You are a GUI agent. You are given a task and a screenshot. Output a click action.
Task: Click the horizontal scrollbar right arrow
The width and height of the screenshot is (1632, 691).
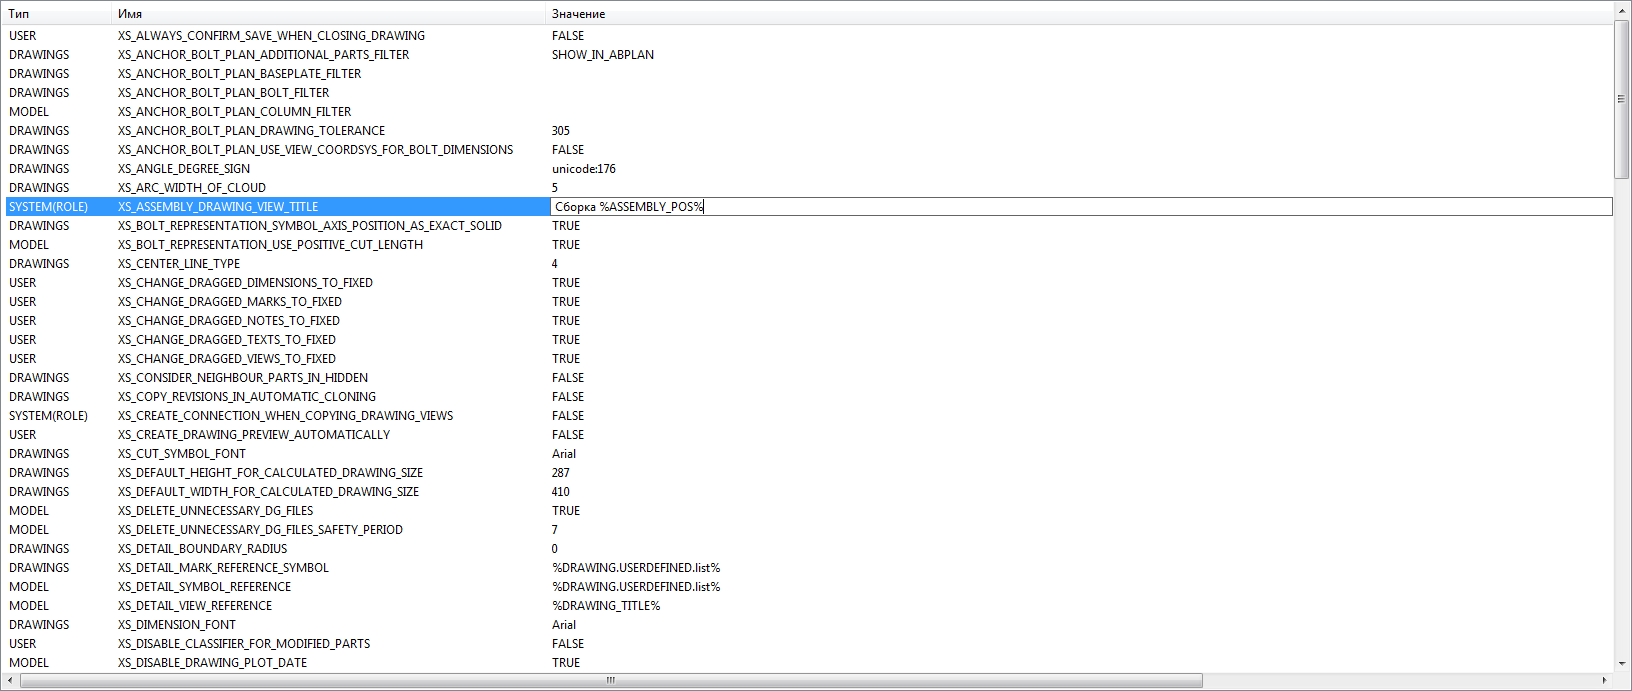point(1605,681)
